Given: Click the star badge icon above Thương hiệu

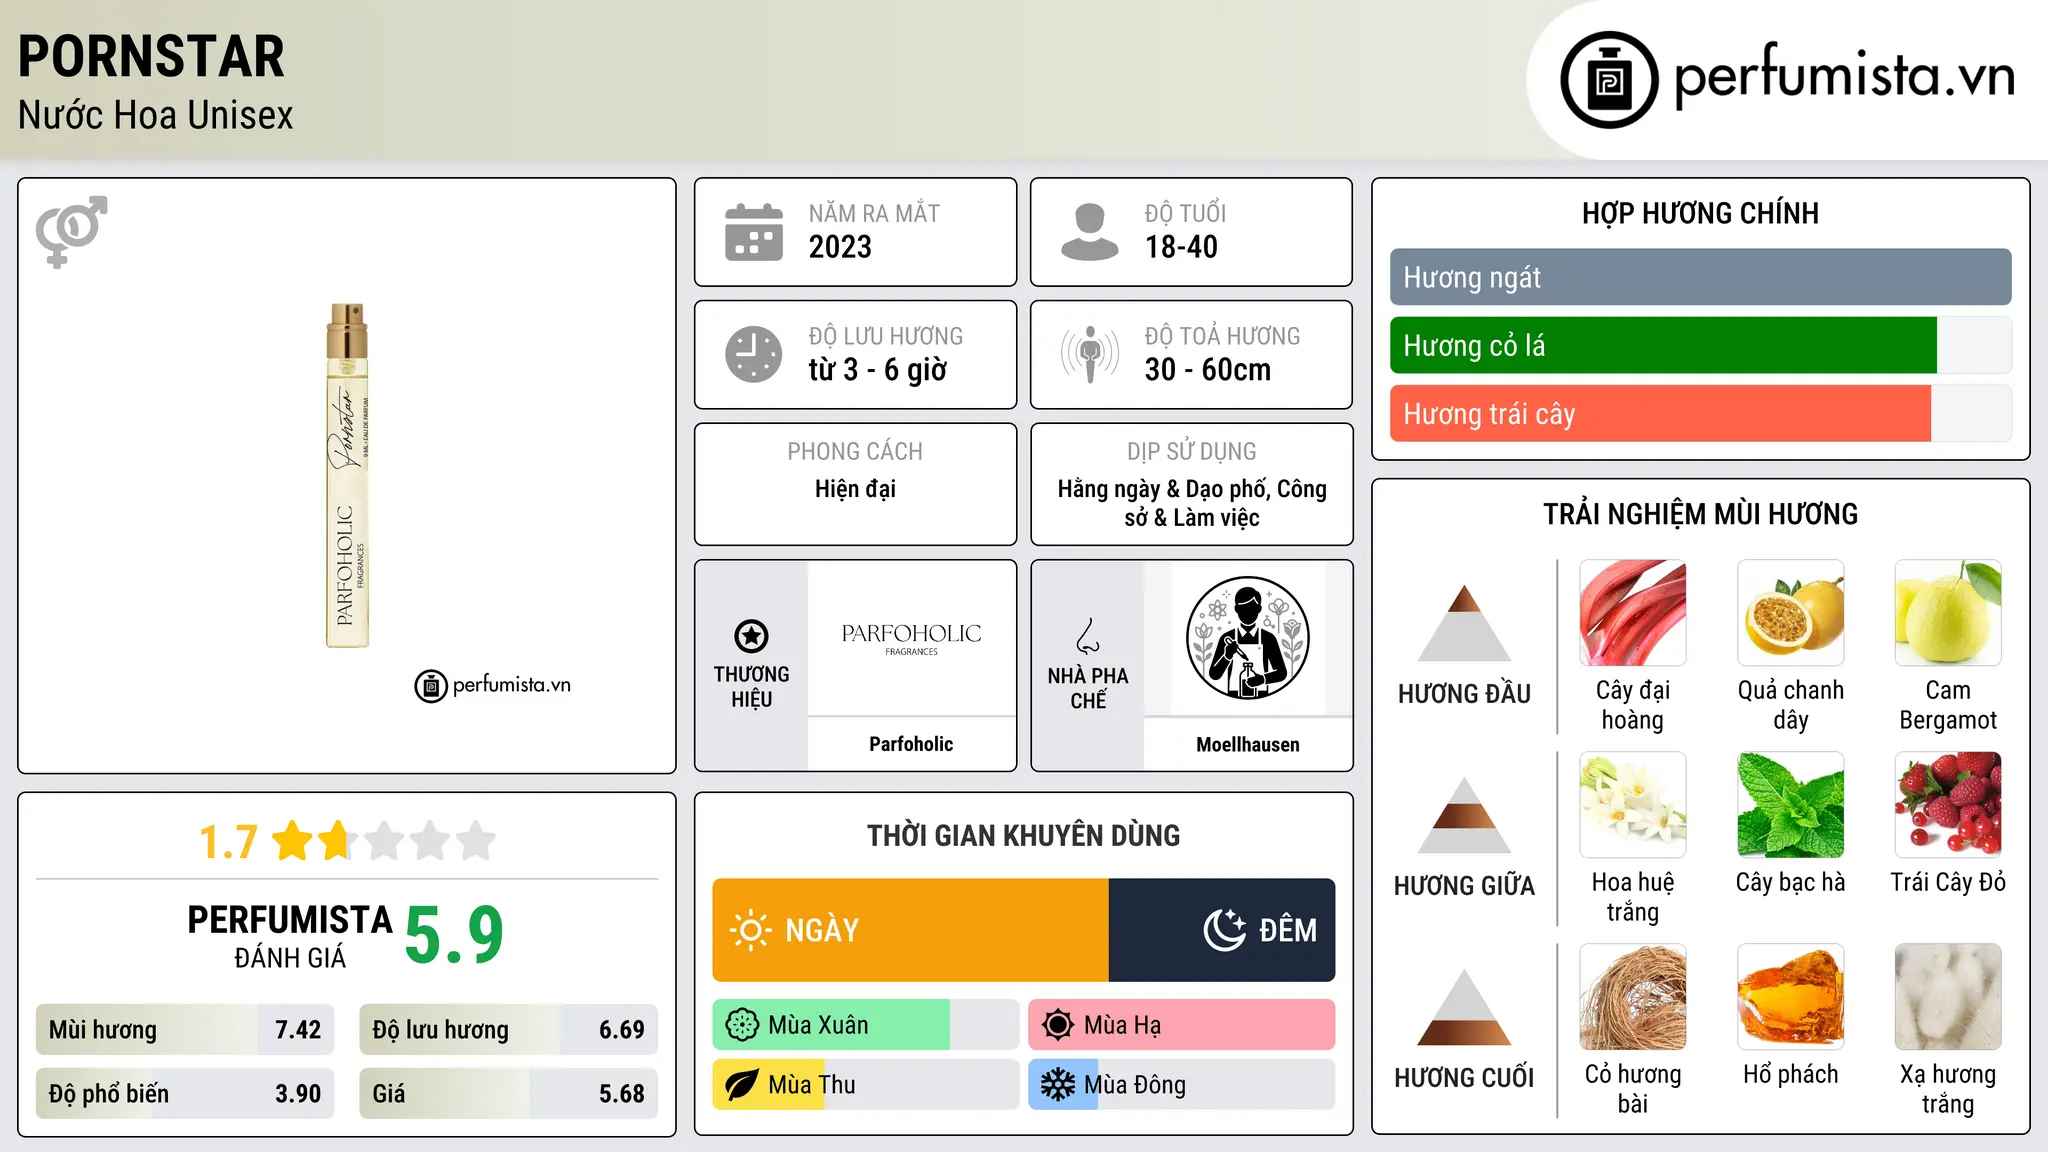Looking at the screenshot, I should (x=751, y=636).
